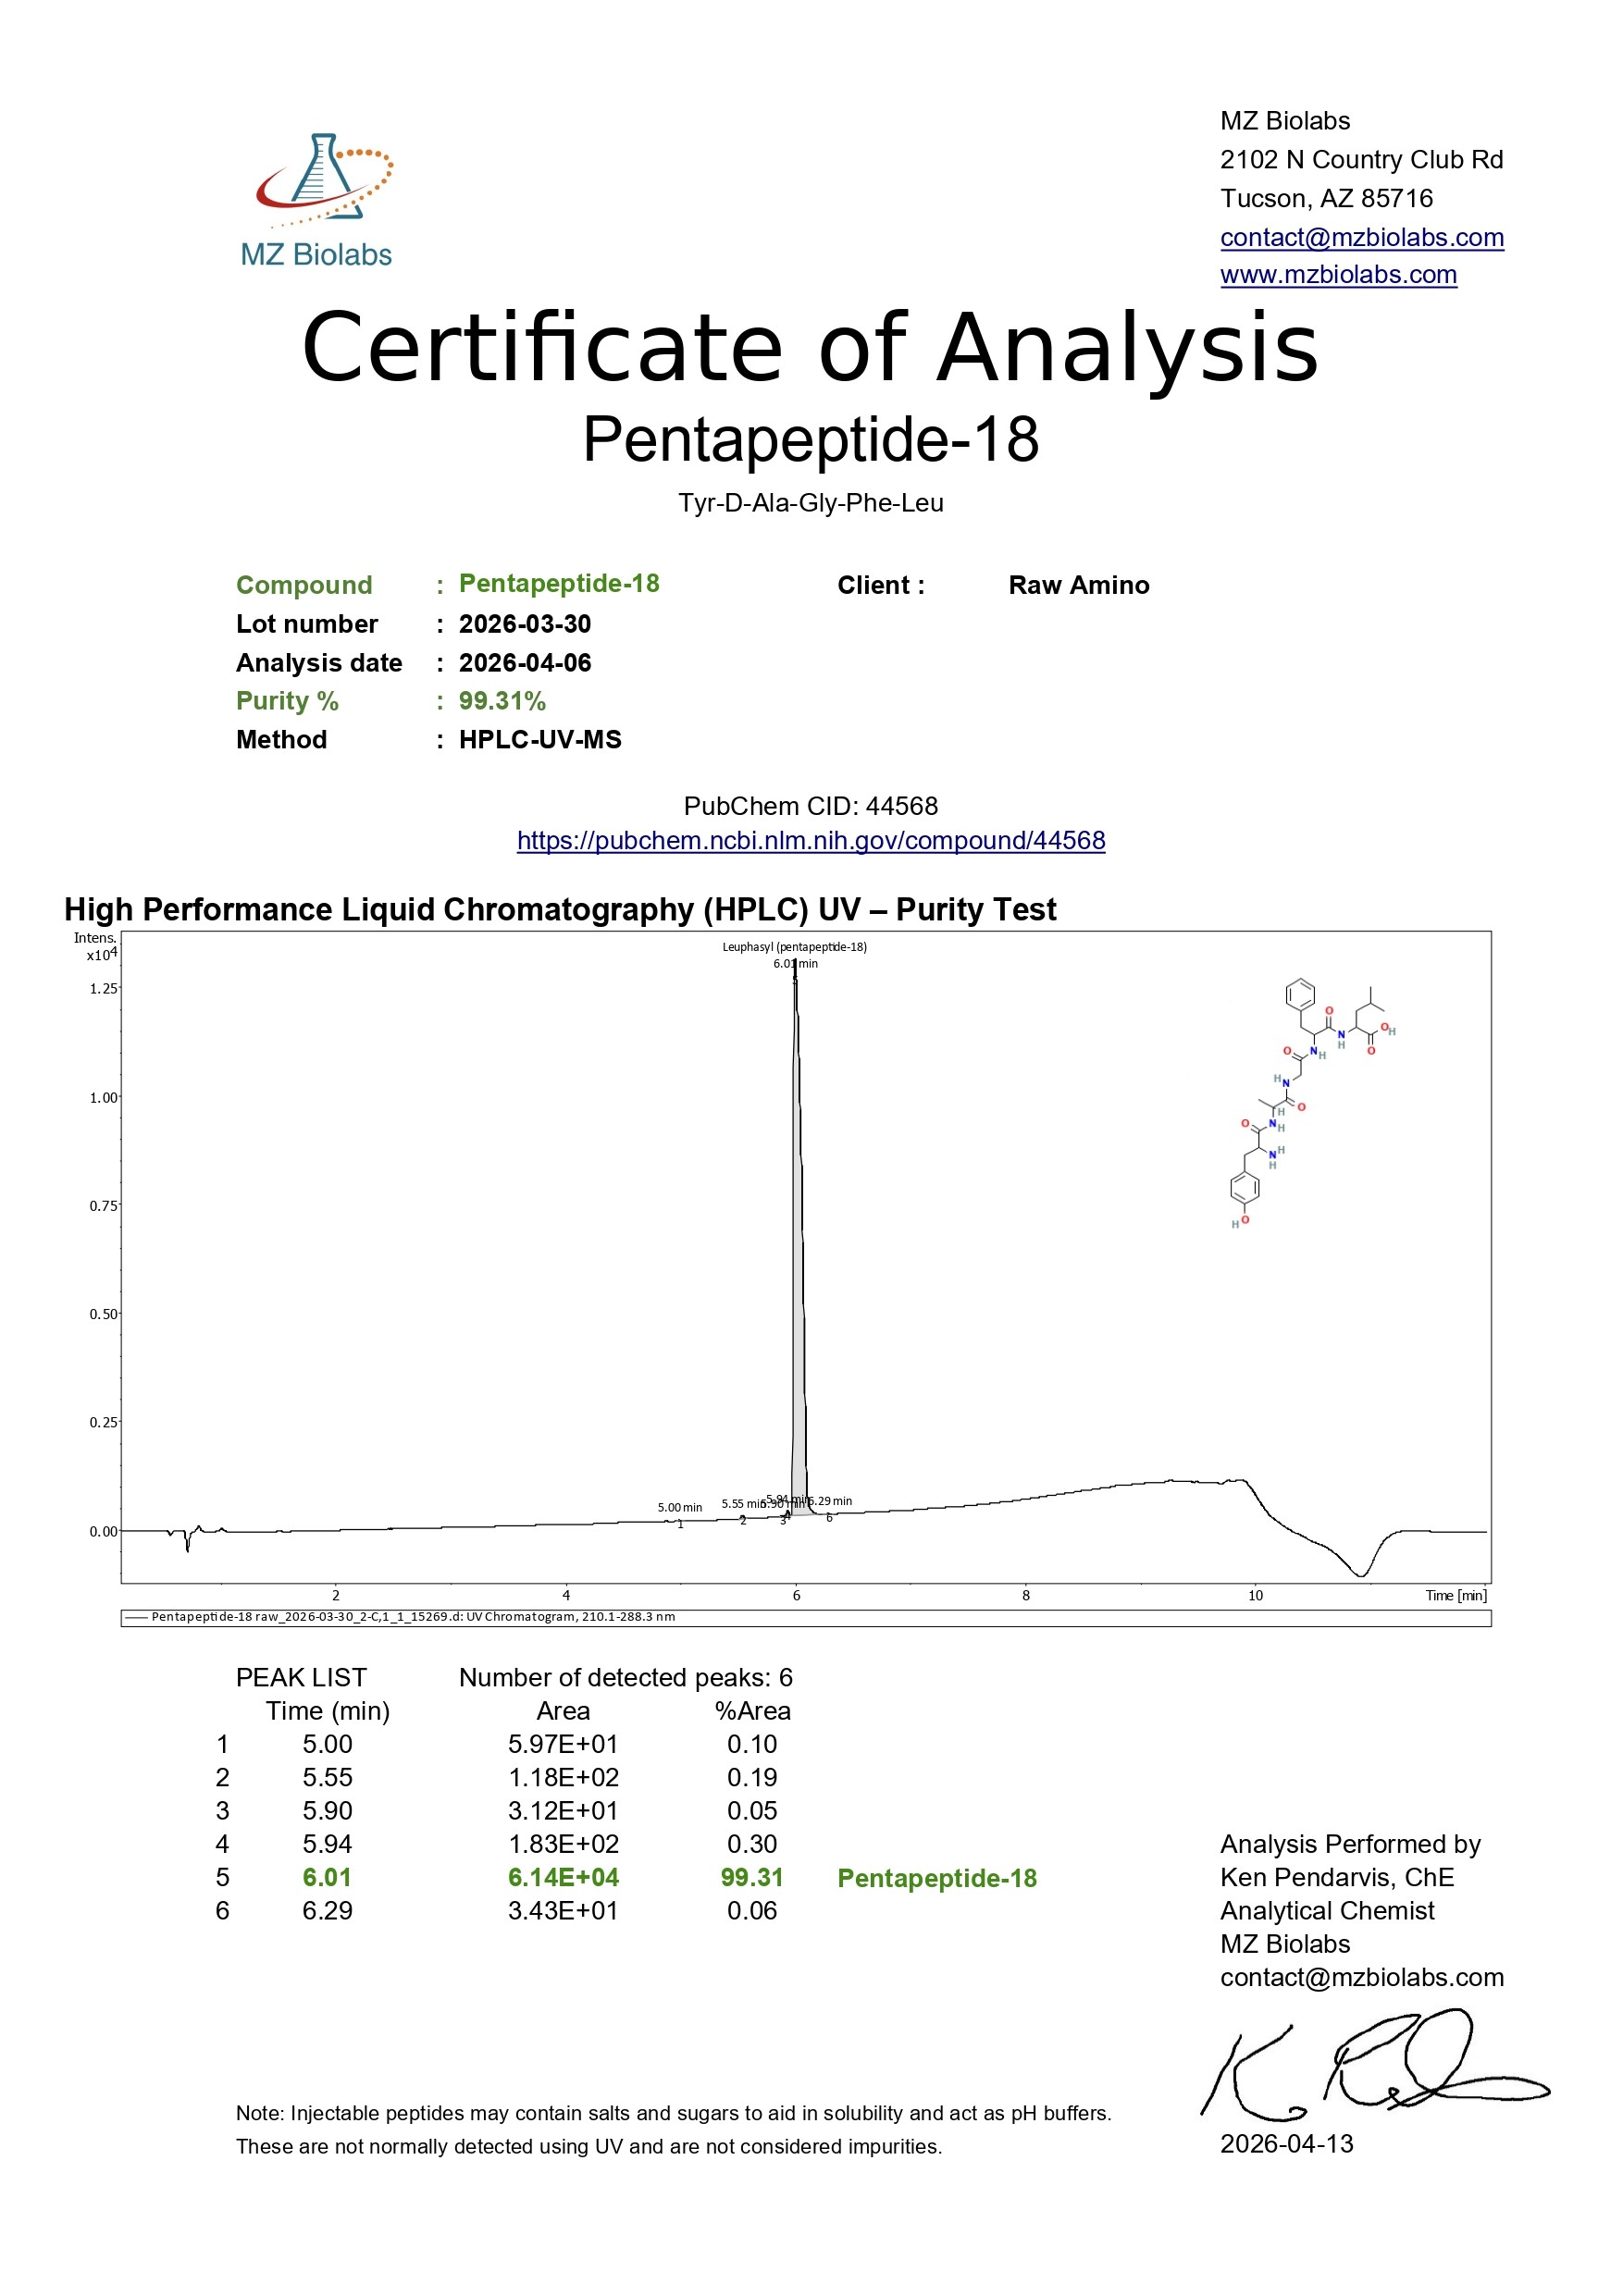The height and width of the screenshot is (2296, 1623).
Task: Click the chromatogram legend file name line
Action: point(413,1616)
